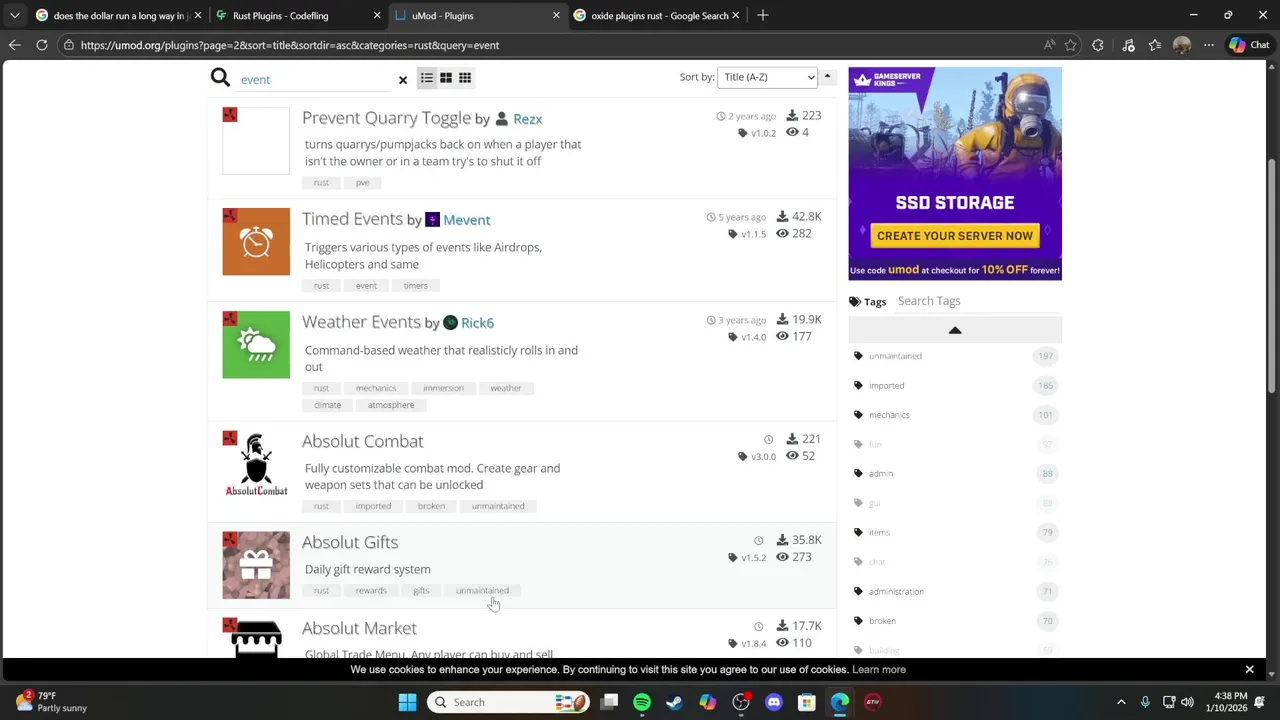Switch to small grid view layout
This screenshot has width=1280, height=720.
(465, 78)
